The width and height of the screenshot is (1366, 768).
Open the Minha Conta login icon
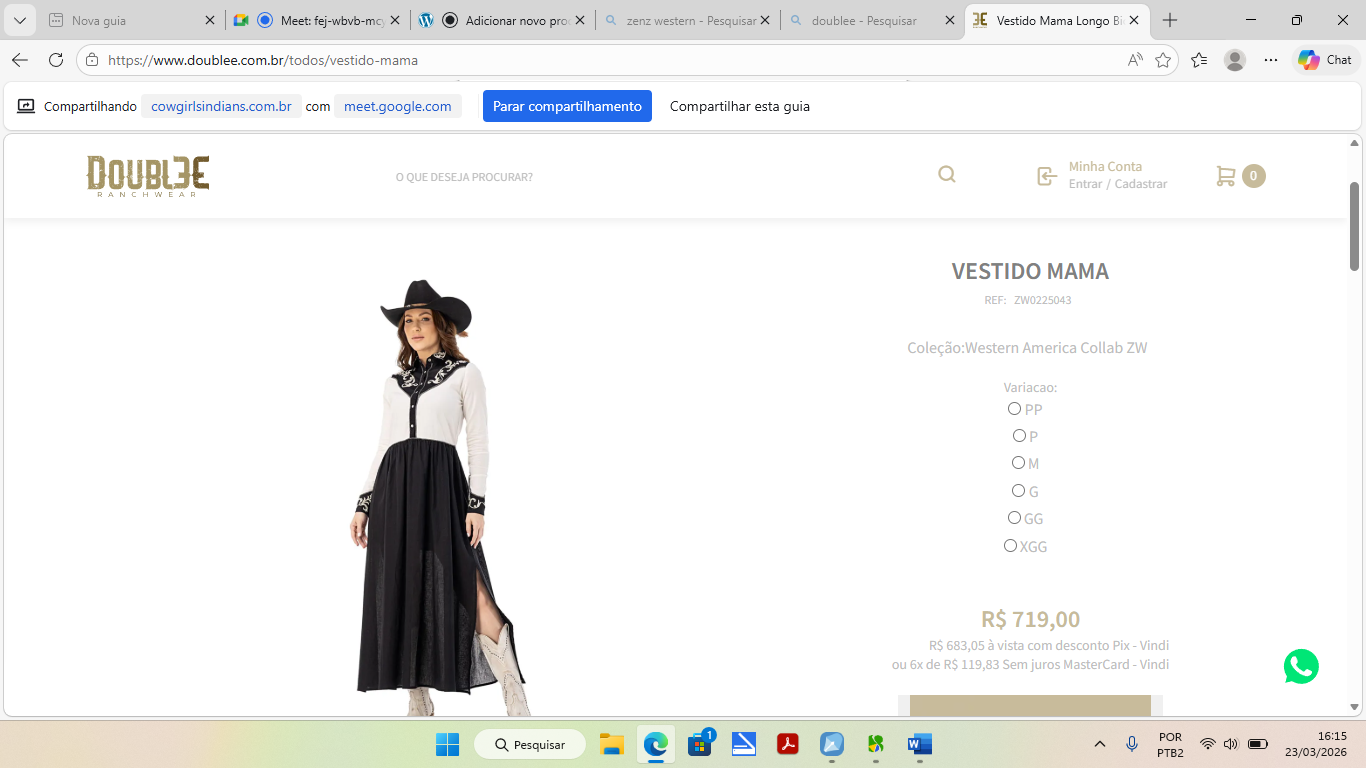point(1046,175)
